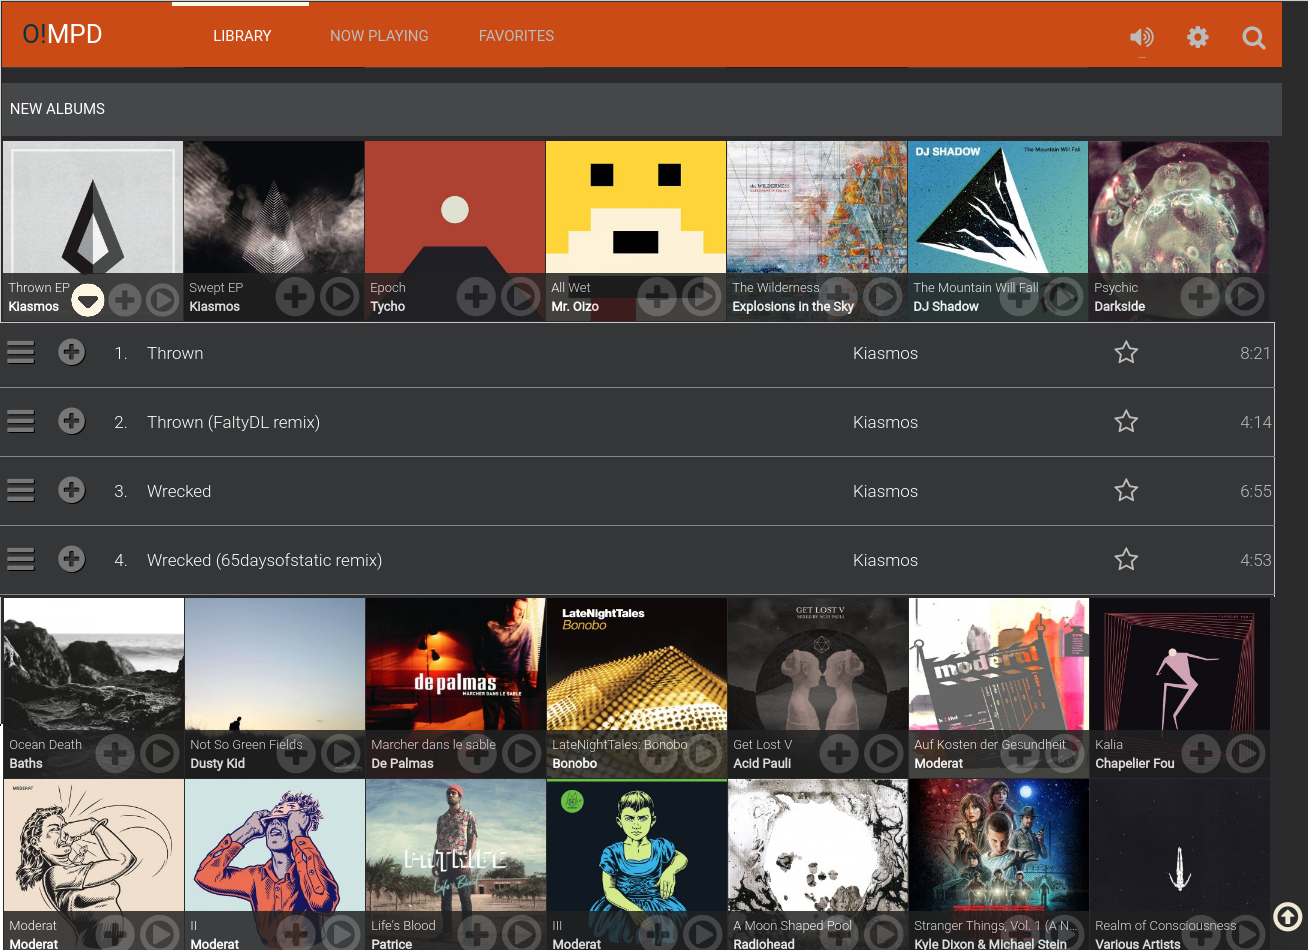Open the Dusty Kid artist link
1308x950 pixels.
click(217, 764)
